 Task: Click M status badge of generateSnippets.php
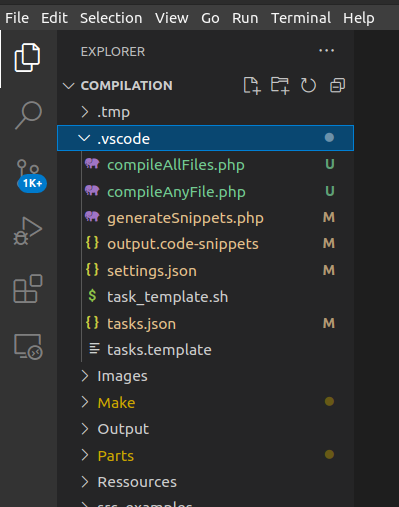pyautogui.click(x=329, y=217)
